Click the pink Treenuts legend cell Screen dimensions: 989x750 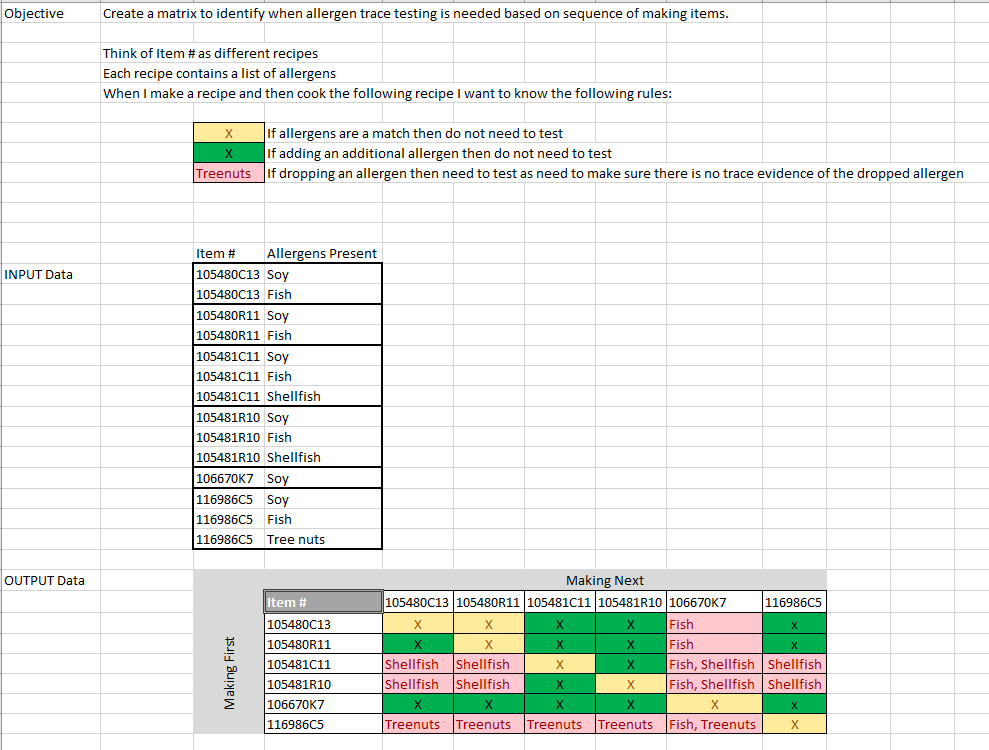click(x=228, y=173)
